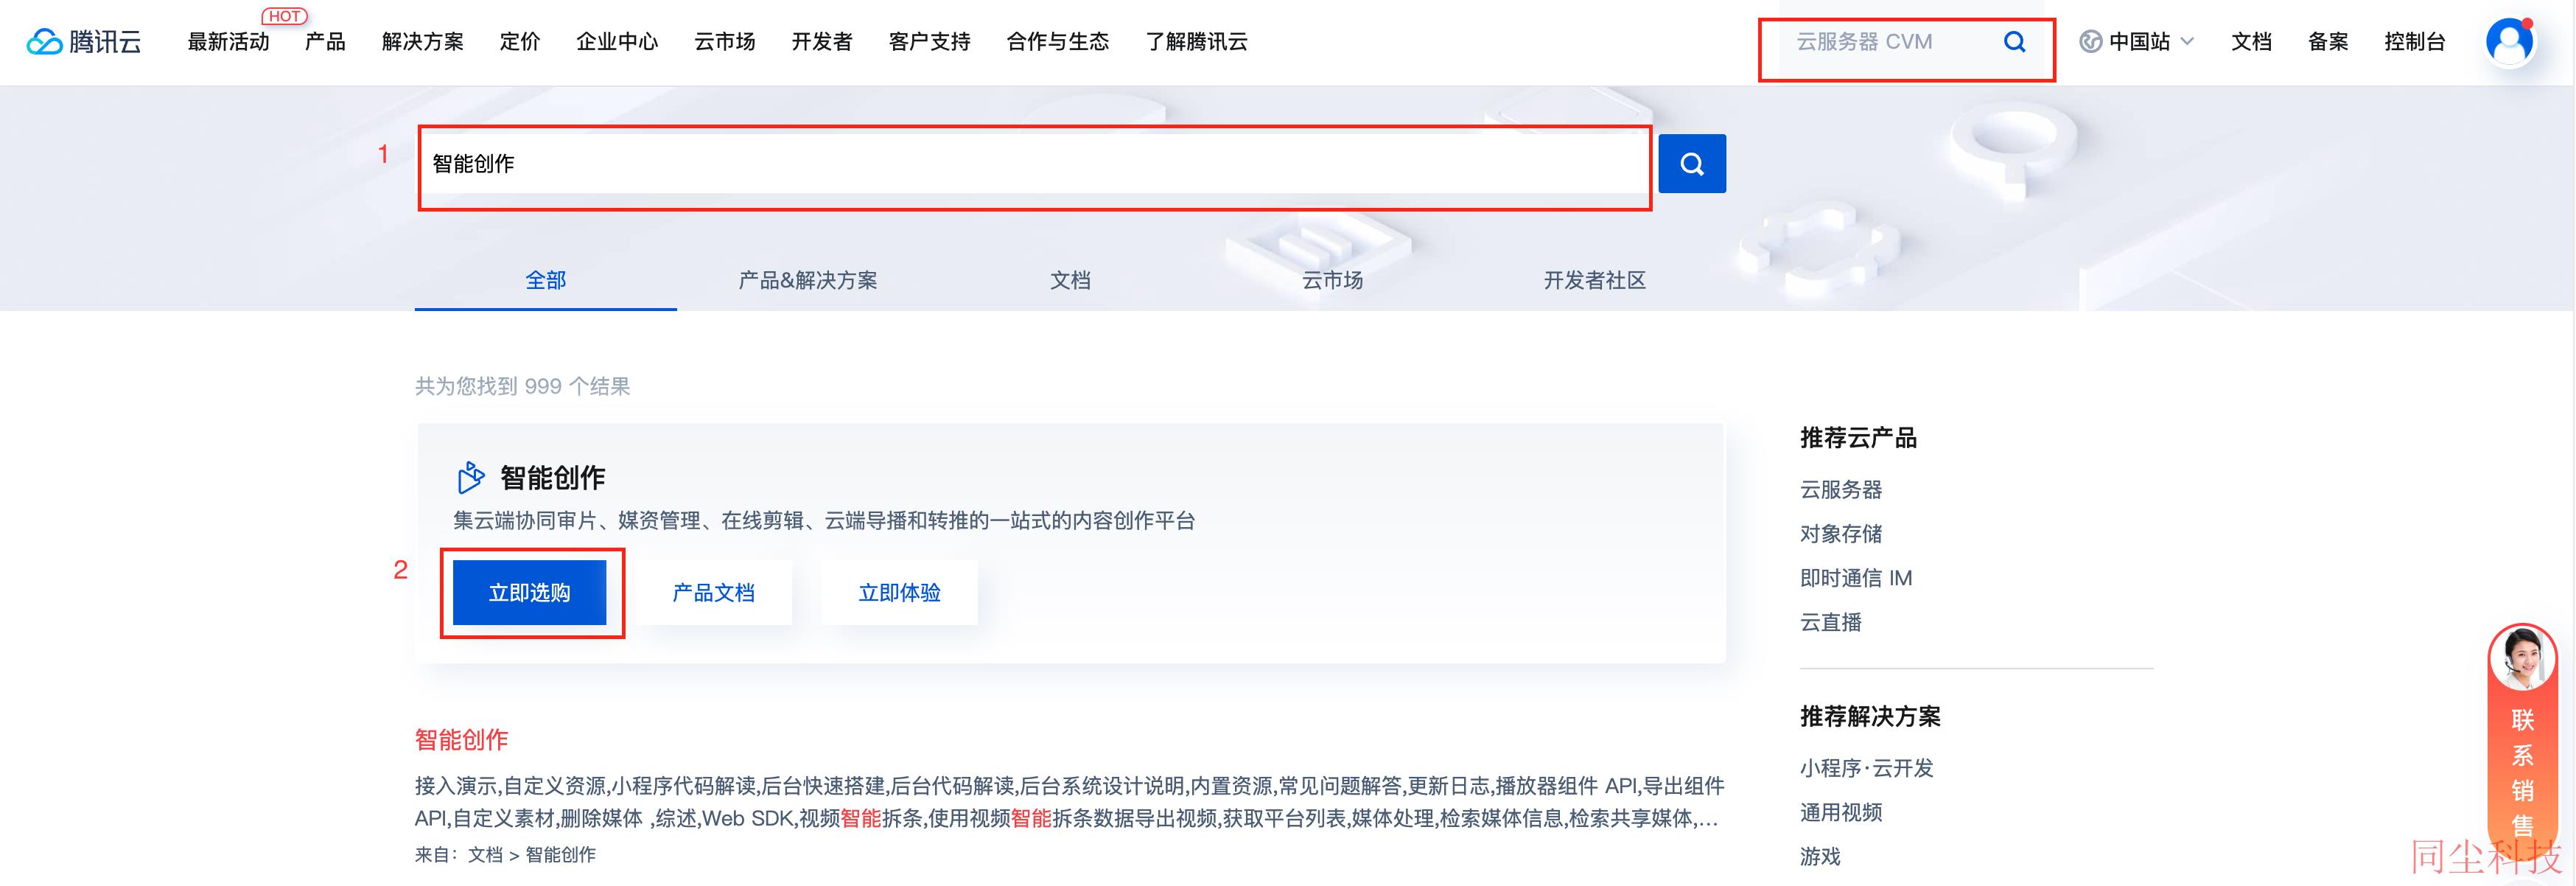Click the 文档 breadcrumb under 来自

coord(485,854)
